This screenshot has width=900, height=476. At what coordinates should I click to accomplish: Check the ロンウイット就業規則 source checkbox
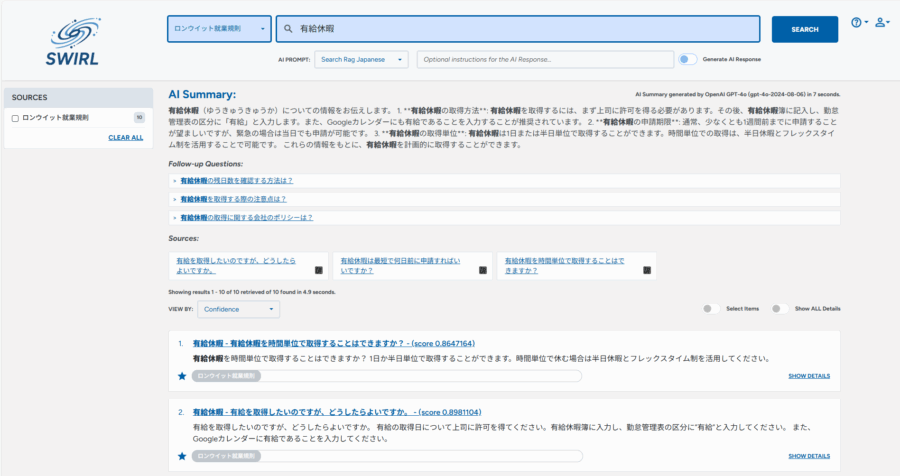point(15,118)
